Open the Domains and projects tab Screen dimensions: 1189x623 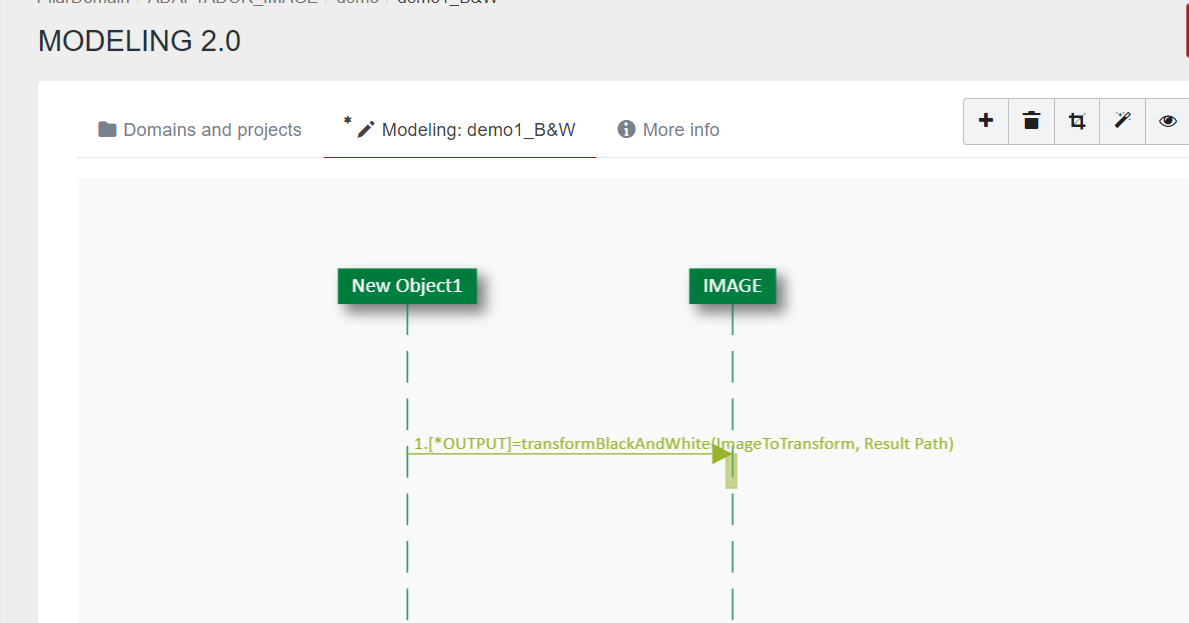point(212,130)
